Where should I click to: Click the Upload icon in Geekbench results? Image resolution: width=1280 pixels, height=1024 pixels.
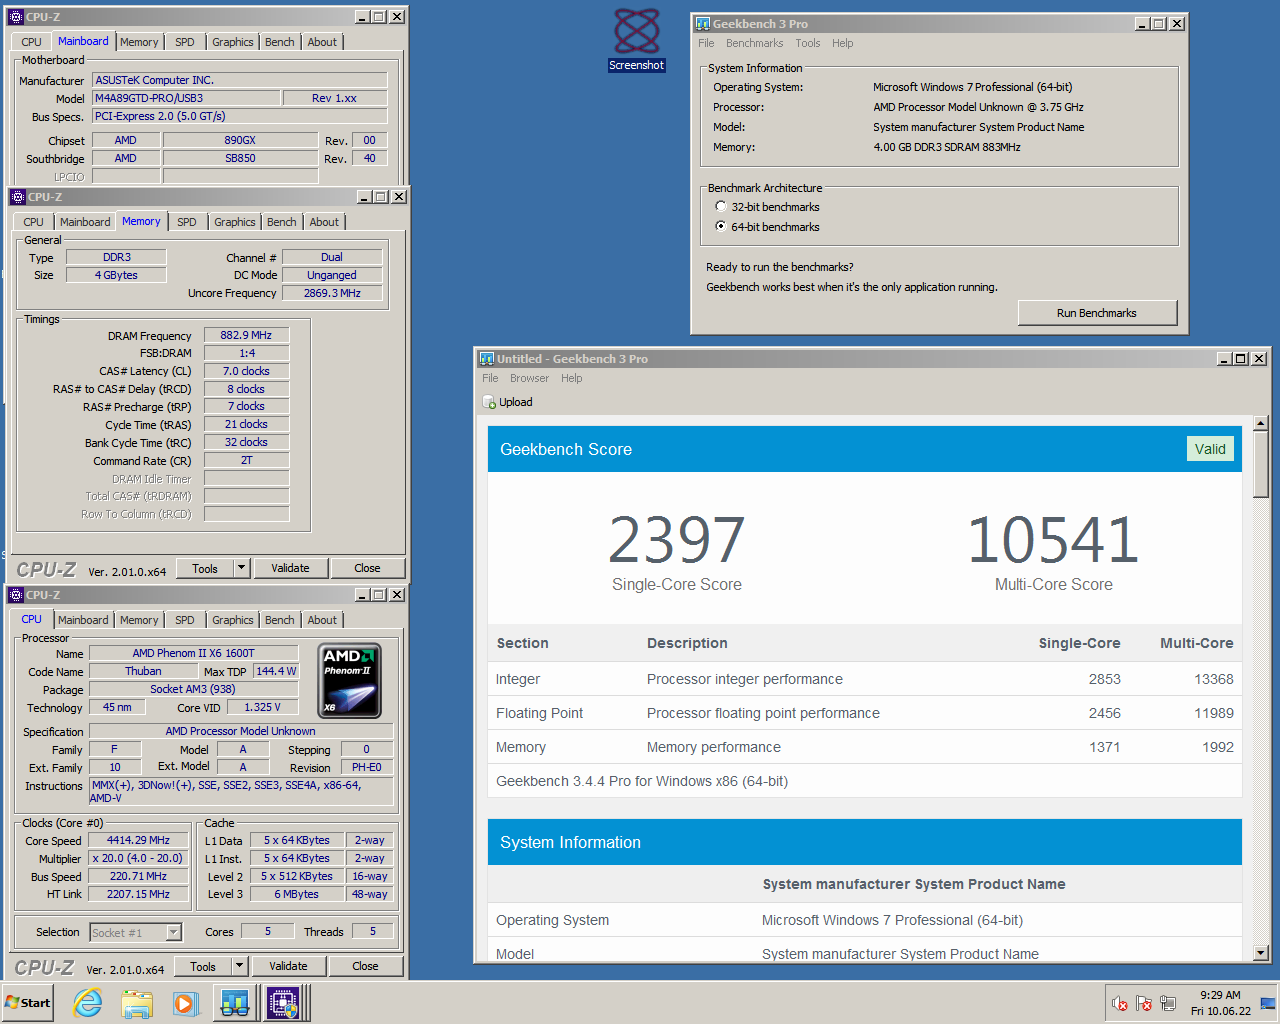coord(489,402)
